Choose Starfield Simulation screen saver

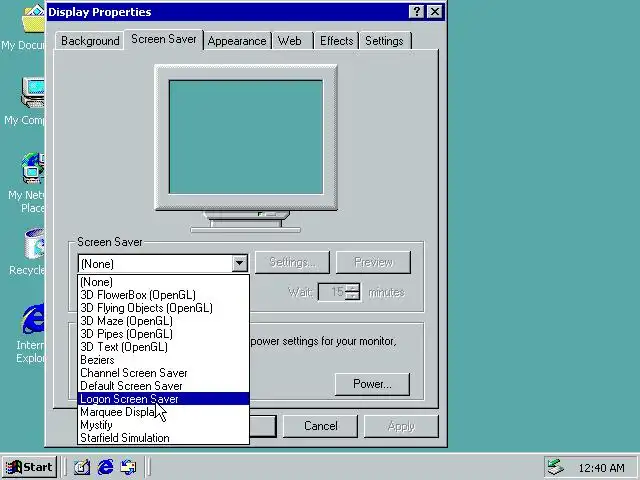(x=163, y=438)
